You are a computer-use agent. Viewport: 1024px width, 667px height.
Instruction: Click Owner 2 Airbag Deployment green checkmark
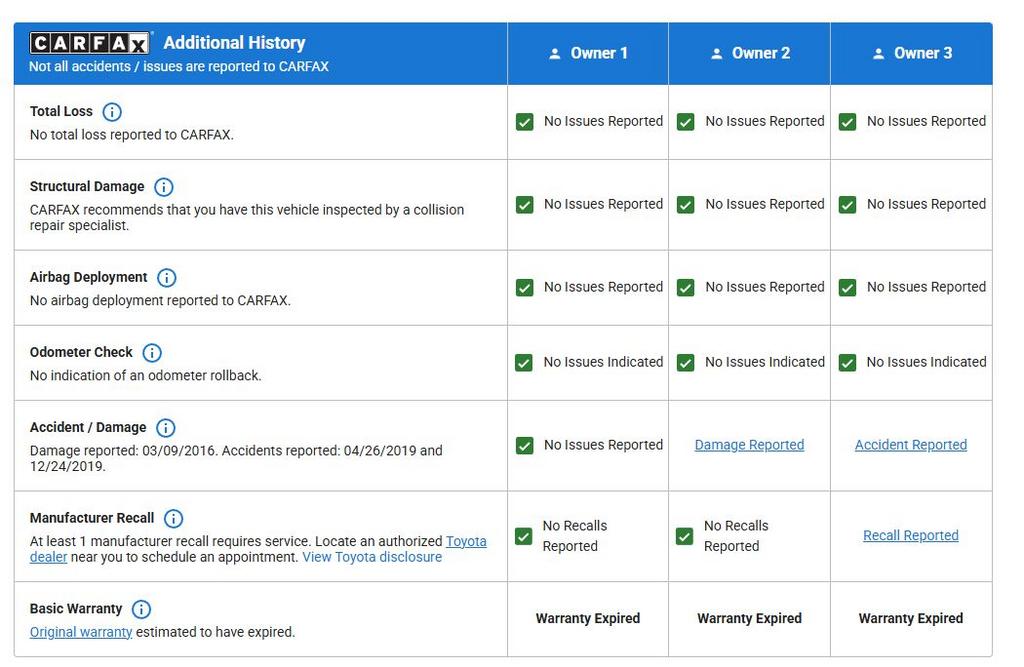click(x=685, y=288)
